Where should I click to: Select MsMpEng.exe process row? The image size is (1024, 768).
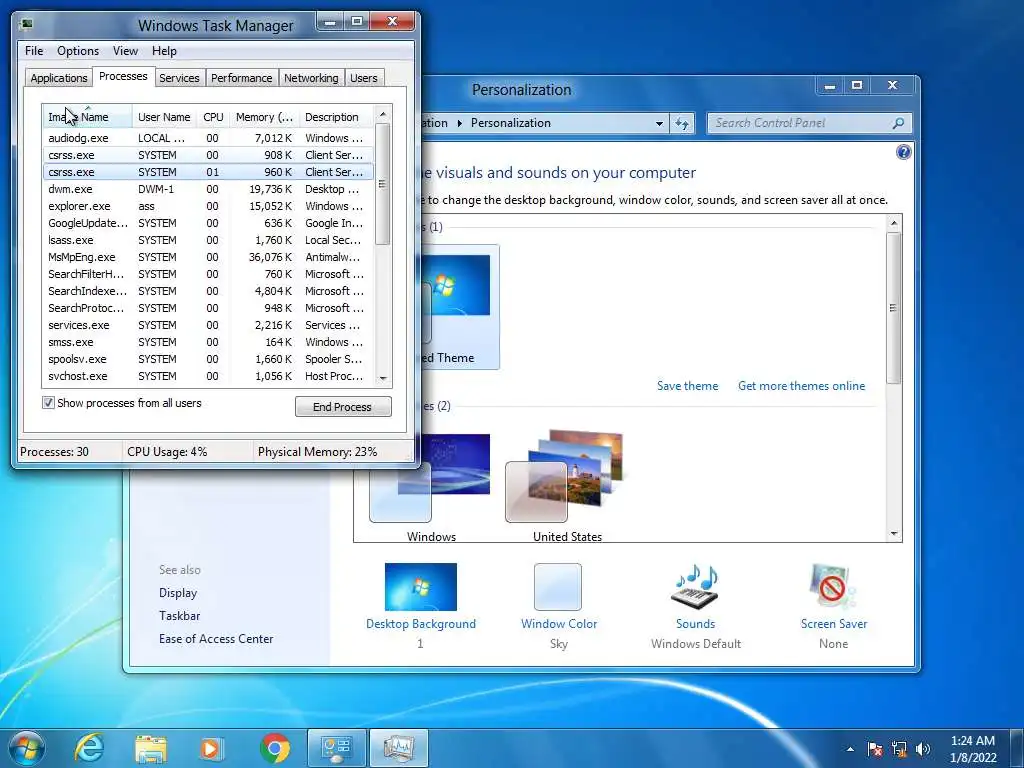(208, 257)
